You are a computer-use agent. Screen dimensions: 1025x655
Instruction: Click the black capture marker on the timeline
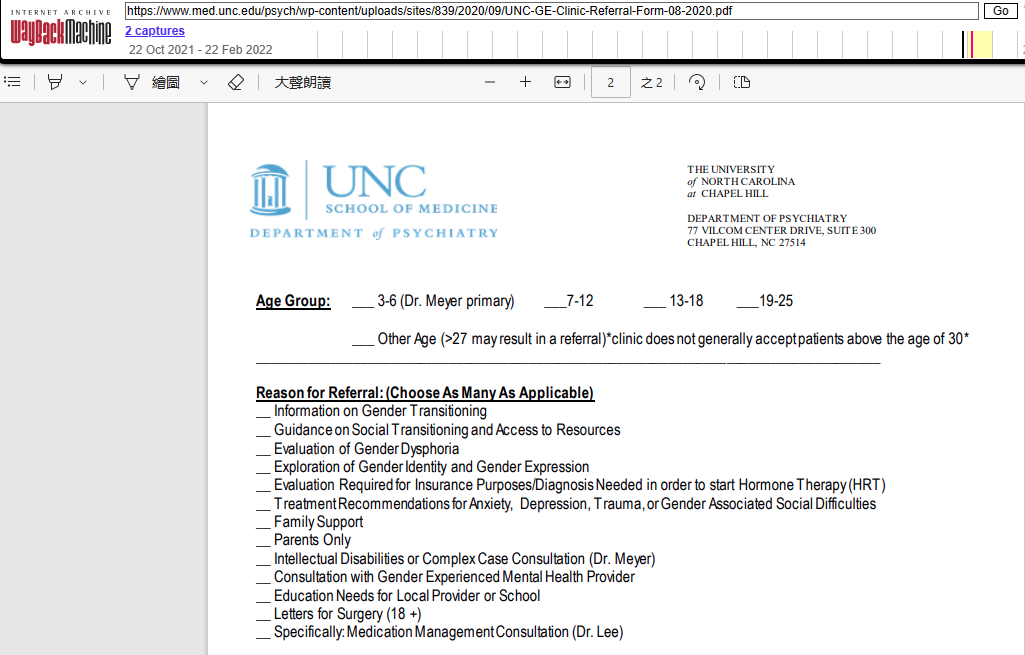coord(963,44)
